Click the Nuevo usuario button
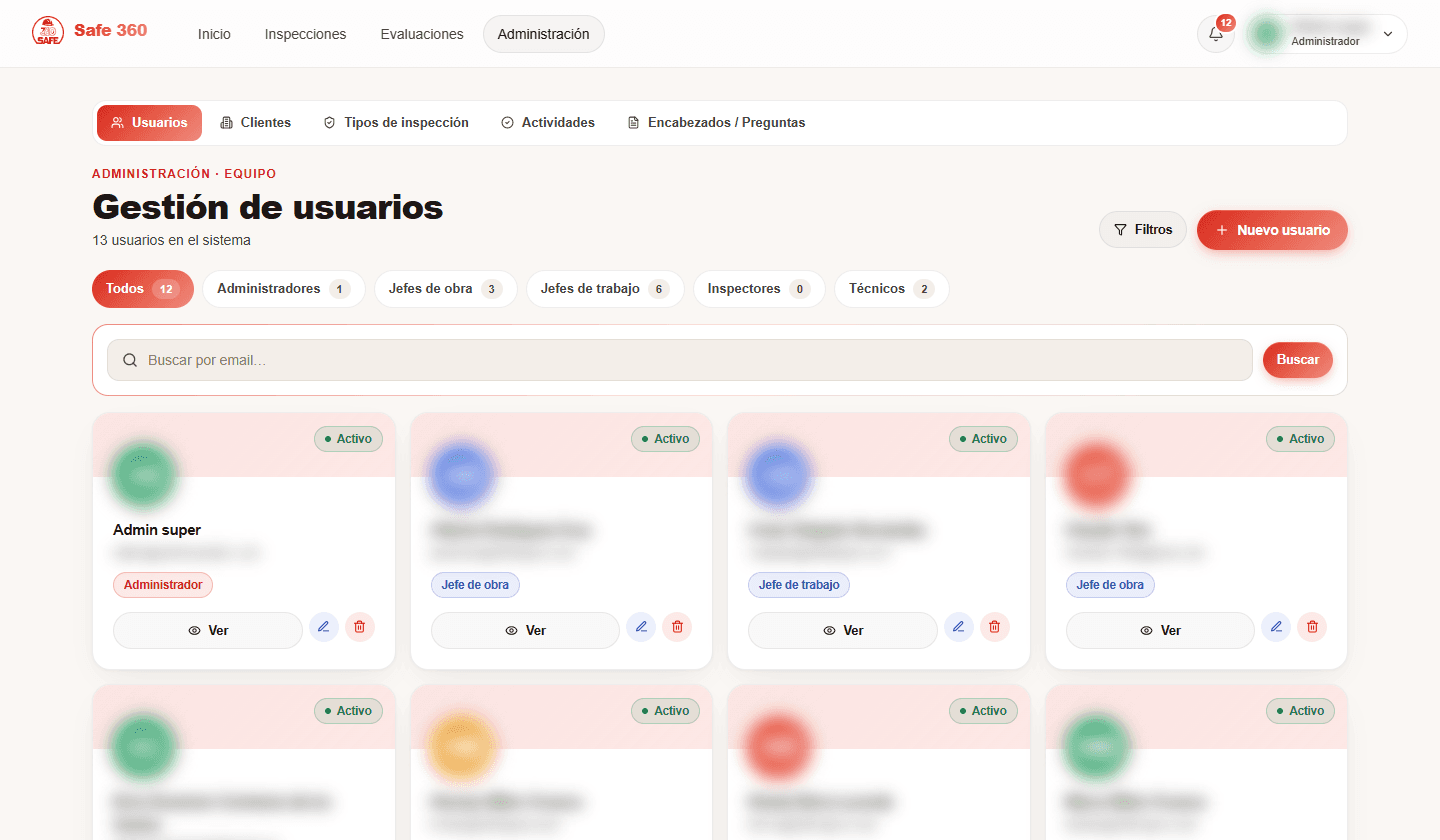This screenshot has height=840, width=1440. point(1272,230)
